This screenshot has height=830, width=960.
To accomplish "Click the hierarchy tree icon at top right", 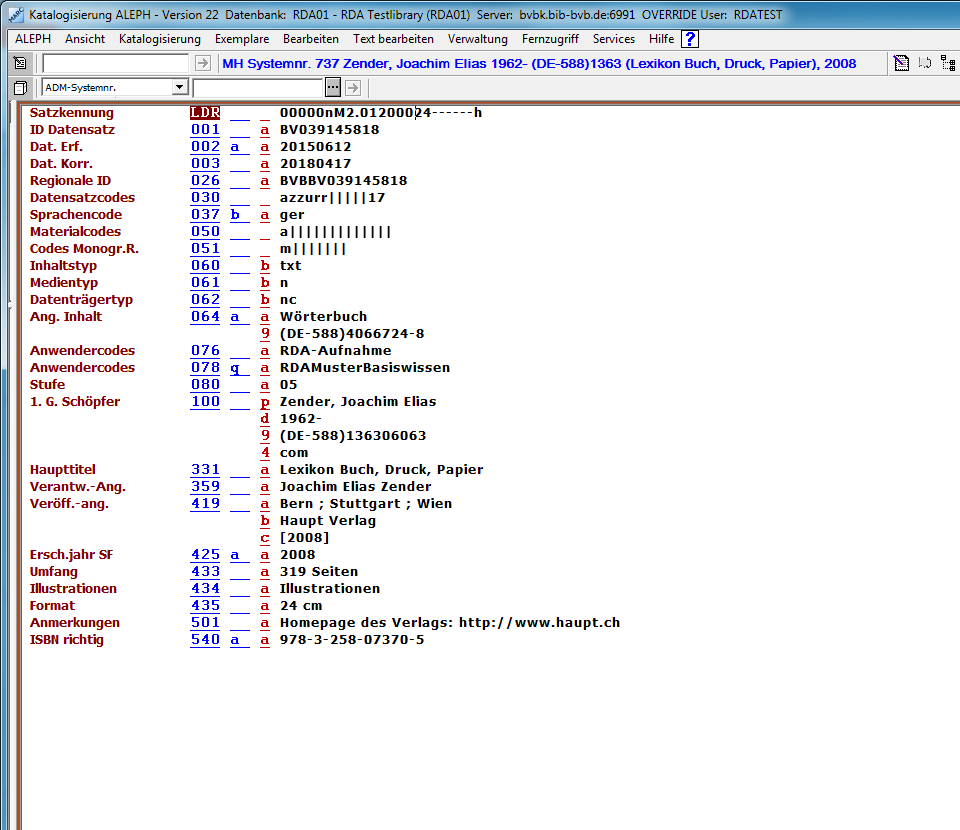I will point(947,64).
